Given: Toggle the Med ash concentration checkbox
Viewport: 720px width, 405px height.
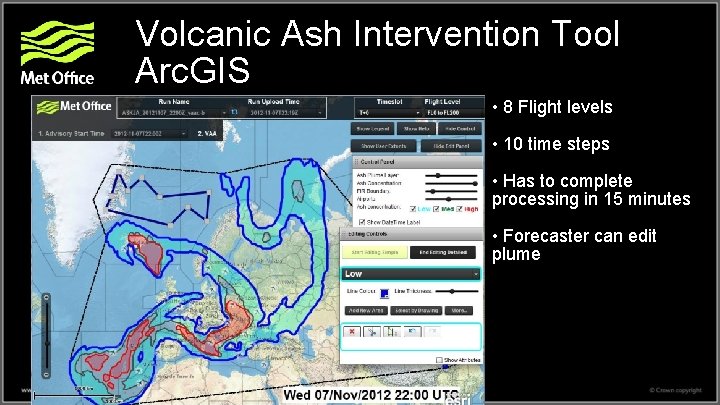Looking at the screenshot, I should [x=436, y=209].
